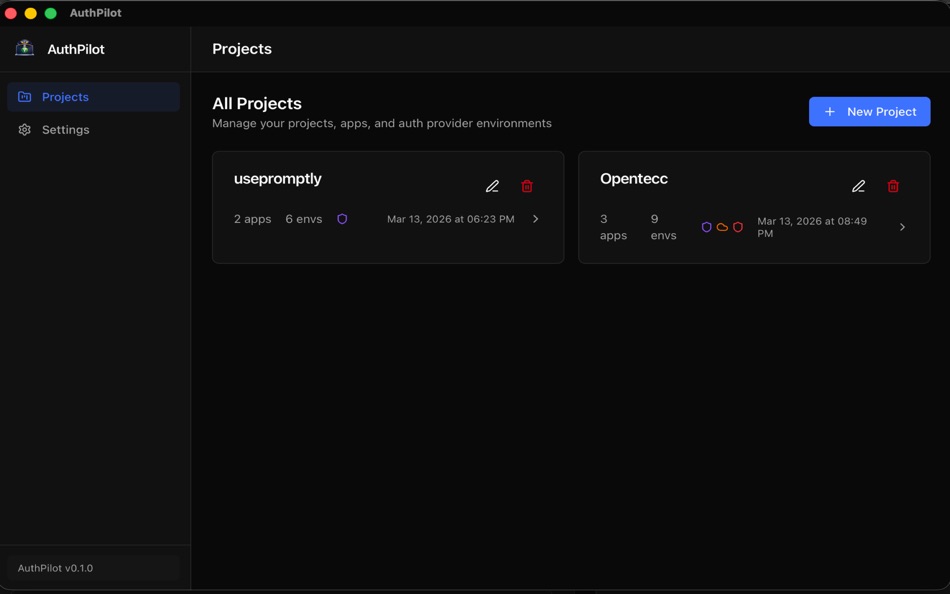Viewport: 950px width, 594px height.
Task: Click the '2 apps' count on usepromptly
Action: [253, 219]
